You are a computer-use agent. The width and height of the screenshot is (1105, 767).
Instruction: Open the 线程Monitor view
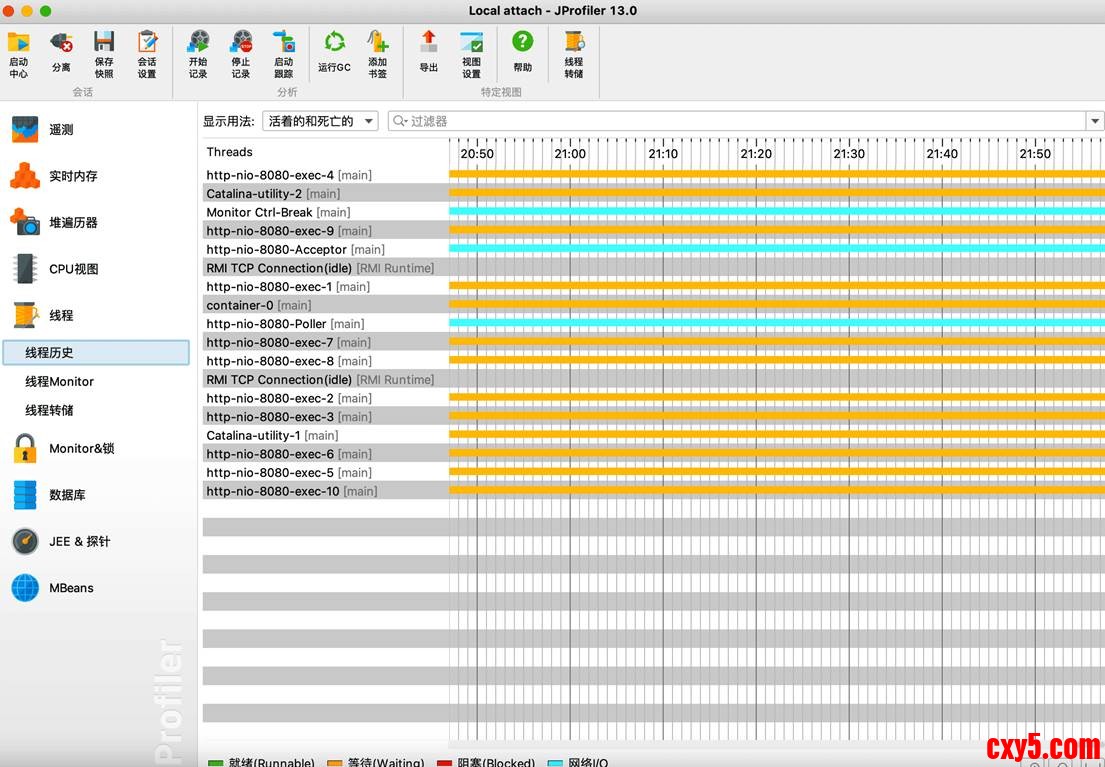pyautogui.click(x=60, y=381)
